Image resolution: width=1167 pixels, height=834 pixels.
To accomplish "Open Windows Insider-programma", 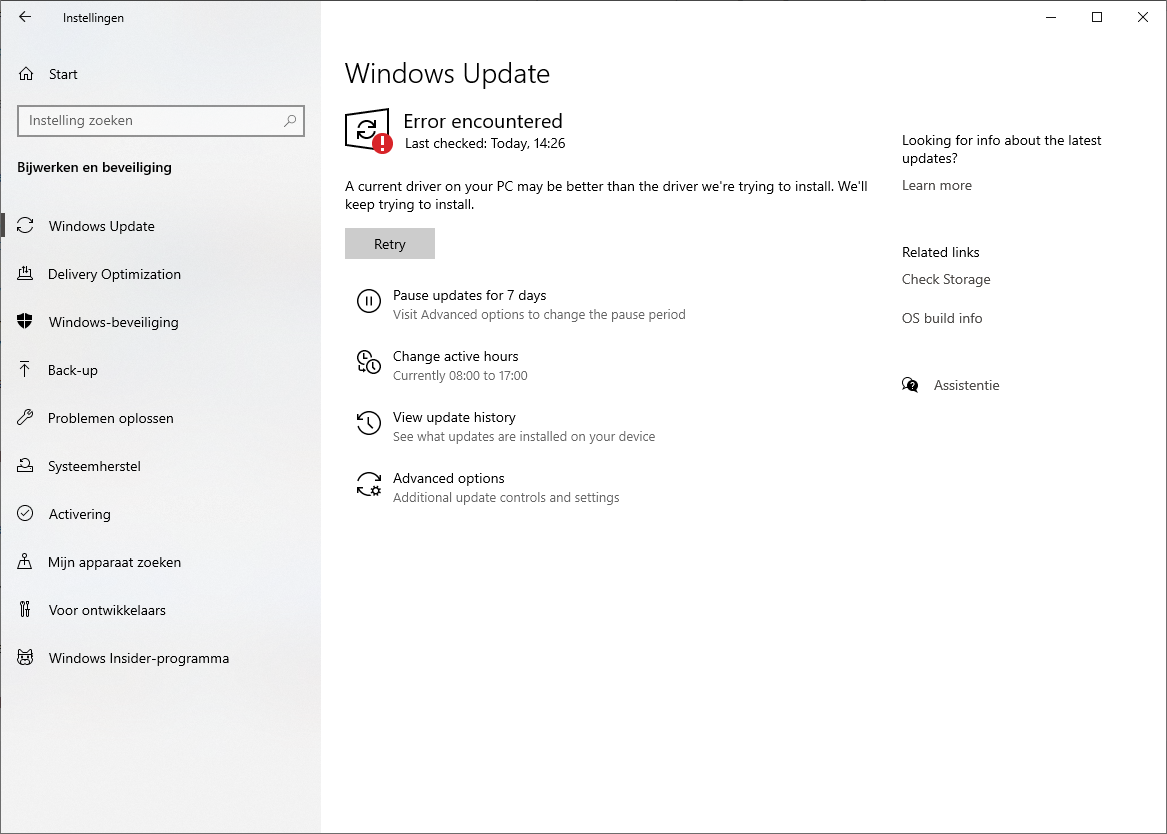I will click(161, 658).
